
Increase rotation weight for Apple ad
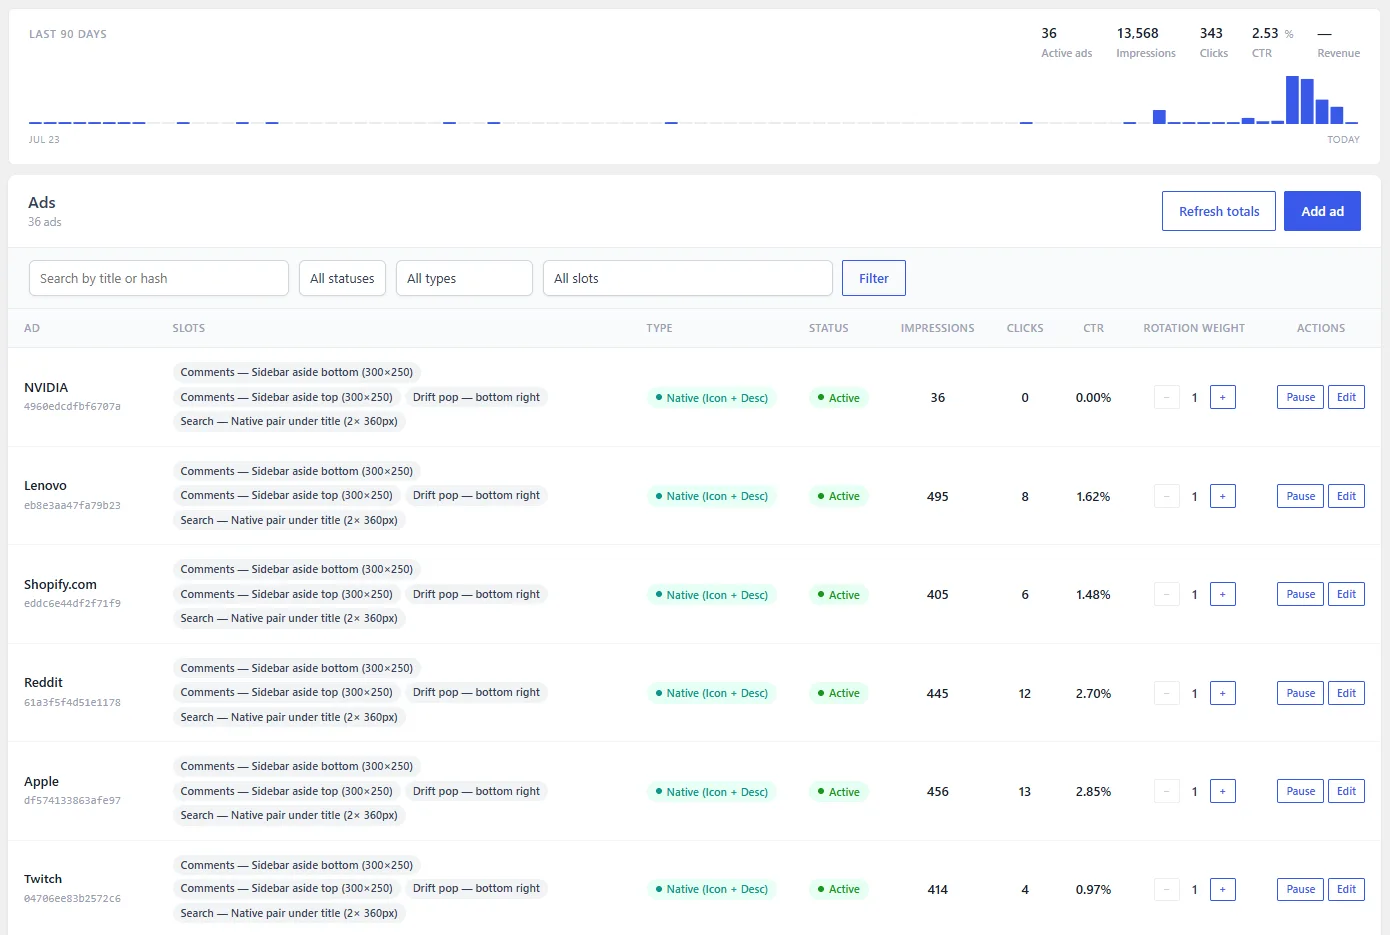(1222, 791)
